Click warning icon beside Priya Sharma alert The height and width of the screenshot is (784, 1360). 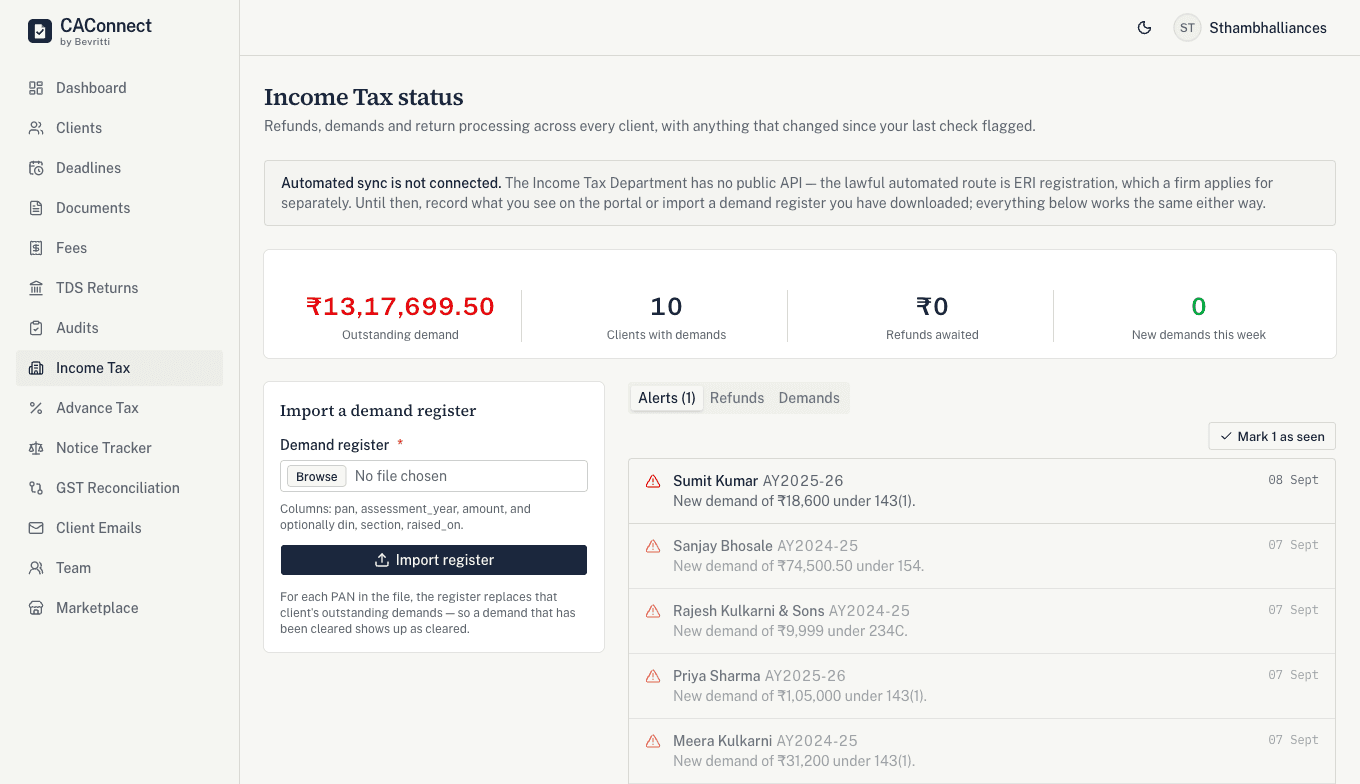coord(653,676)
